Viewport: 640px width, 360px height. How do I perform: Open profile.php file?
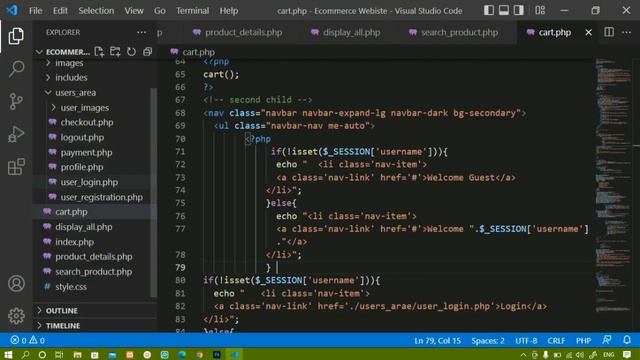pyautogui.click(x=82, y=167)
